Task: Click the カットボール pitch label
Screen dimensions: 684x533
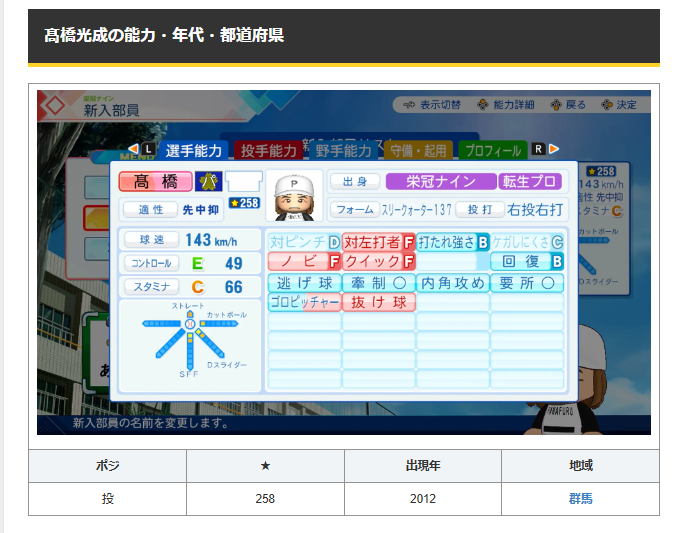Action: tap(226, 314)
